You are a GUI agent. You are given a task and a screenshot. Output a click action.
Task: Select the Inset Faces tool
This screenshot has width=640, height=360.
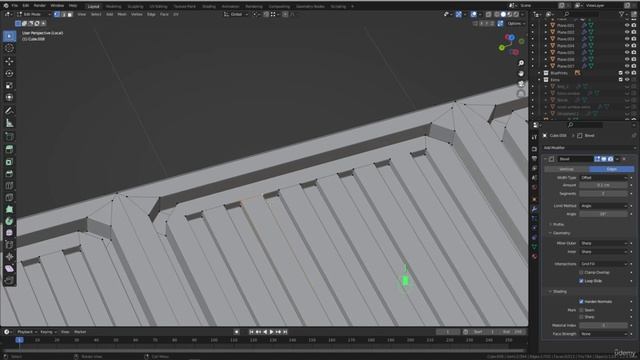click(9, 162)
